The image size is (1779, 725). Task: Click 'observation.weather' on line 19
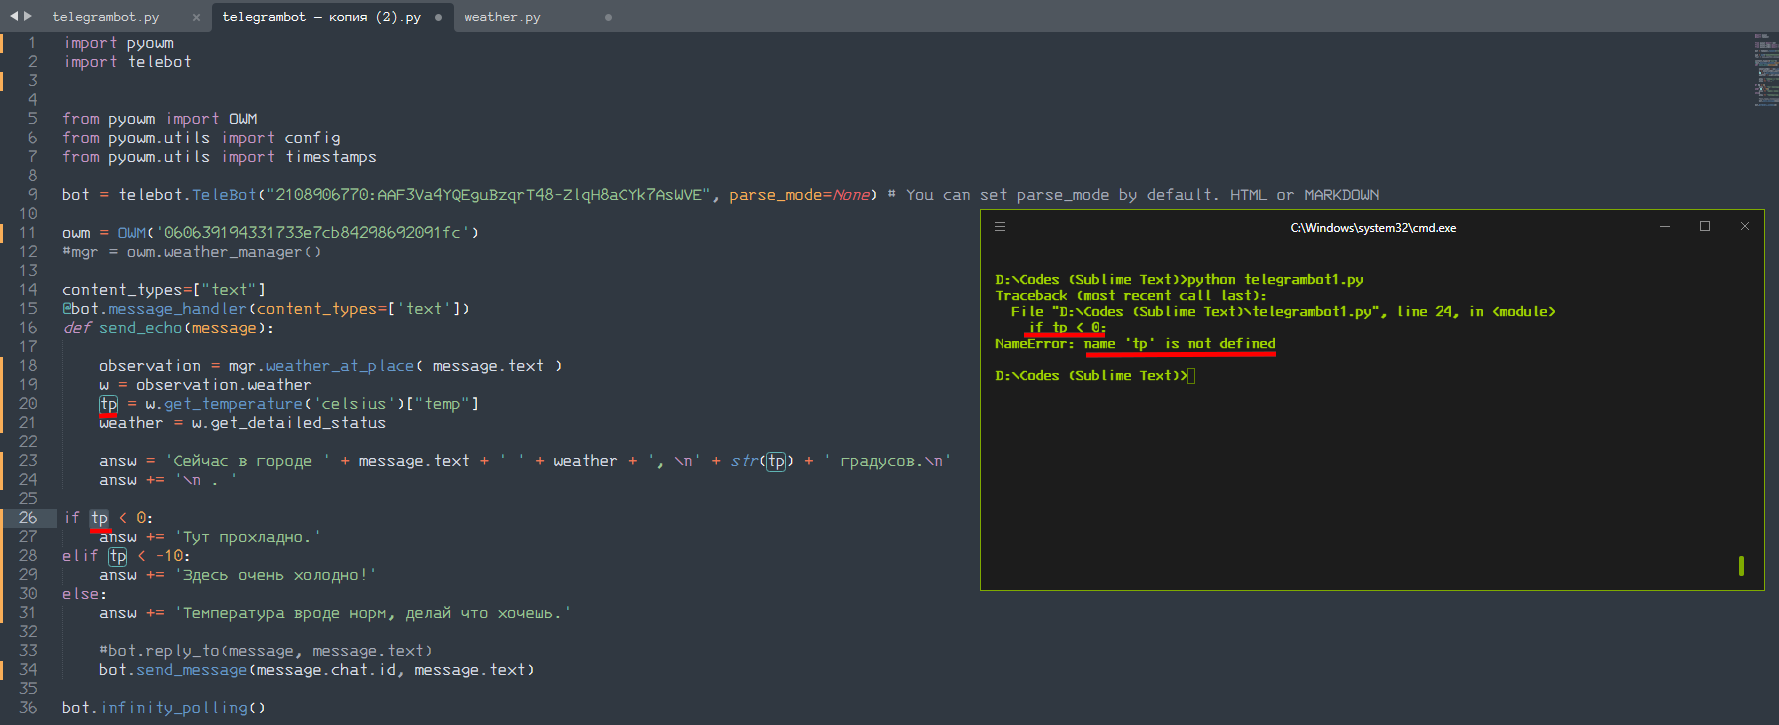tap(223, 385)
